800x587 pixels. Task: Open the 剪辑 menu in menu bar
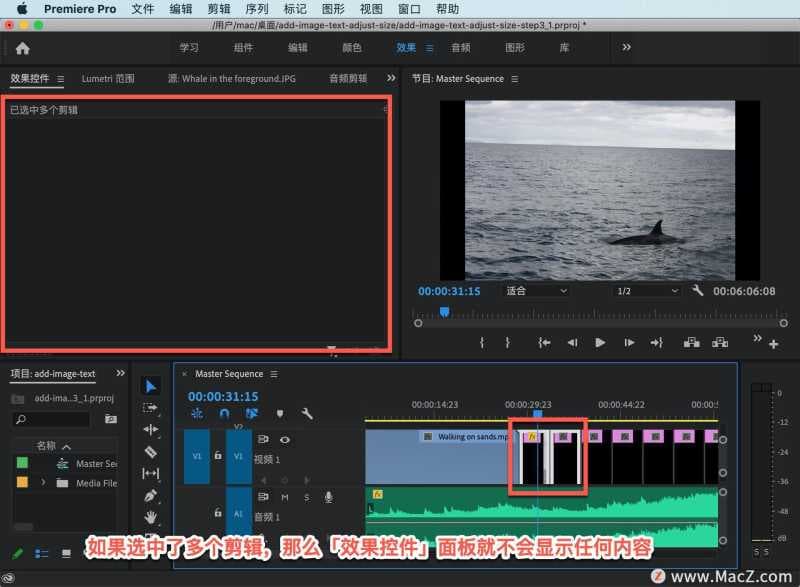pyautogui.click(x=218, y=8)
